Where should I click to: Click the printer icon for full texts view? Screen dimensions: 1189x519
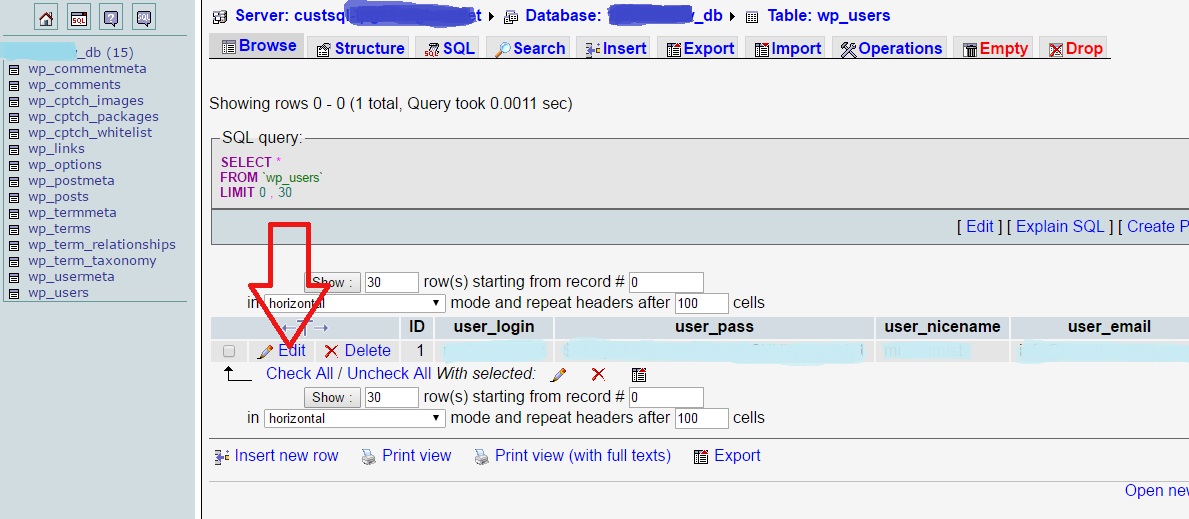click(482, 457)
